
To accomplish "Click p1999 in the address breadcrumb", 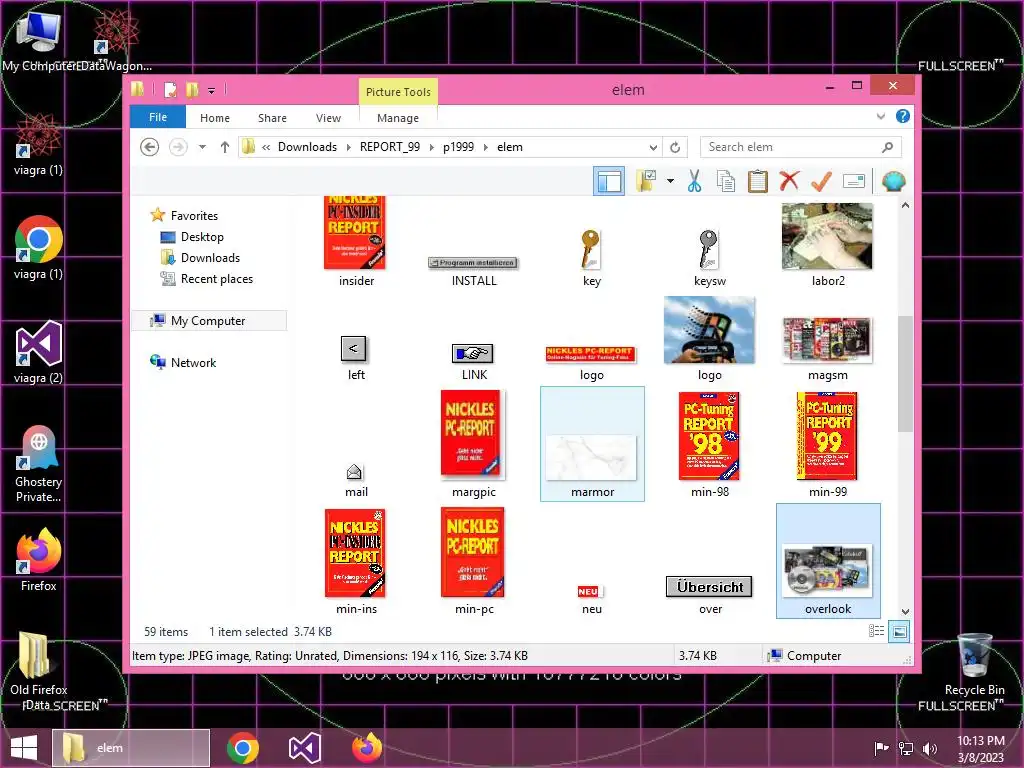I will (x=458, y=147).
